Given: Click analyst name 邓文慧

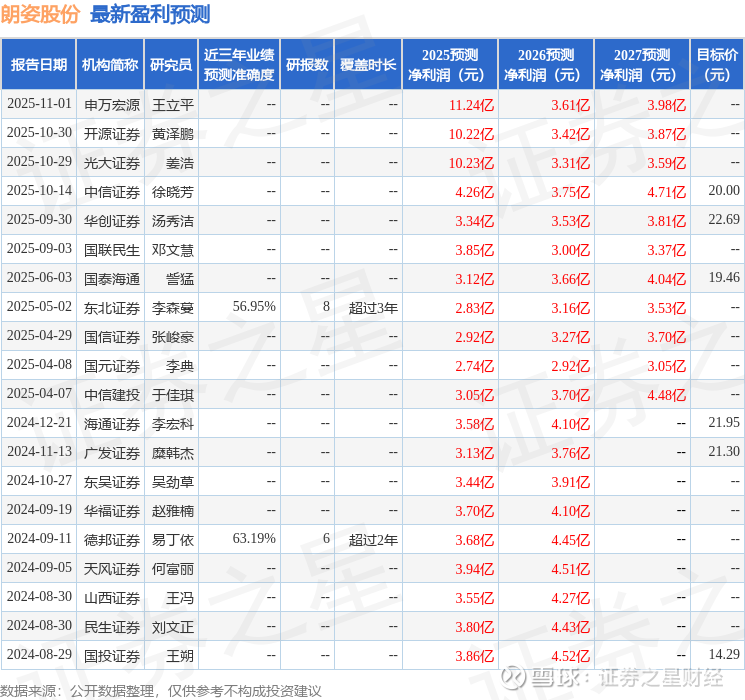Looking at the screenshot, I should [x=173, y=250].
